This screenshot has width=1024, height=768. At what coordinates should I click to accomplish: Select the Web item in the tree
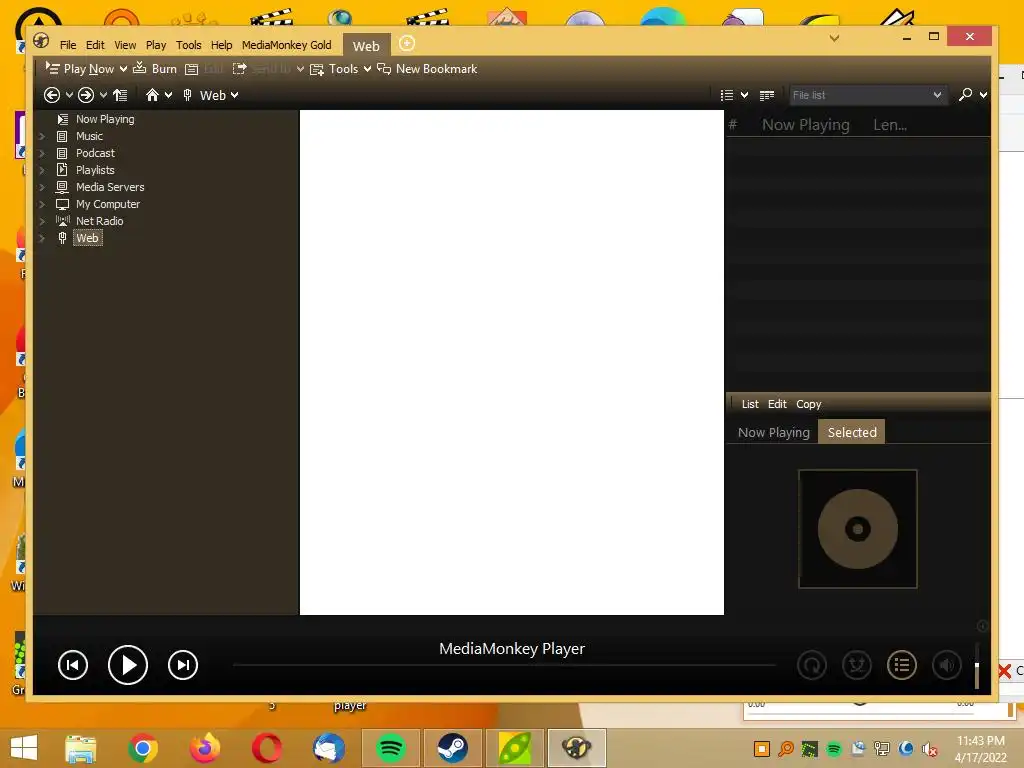87,238
